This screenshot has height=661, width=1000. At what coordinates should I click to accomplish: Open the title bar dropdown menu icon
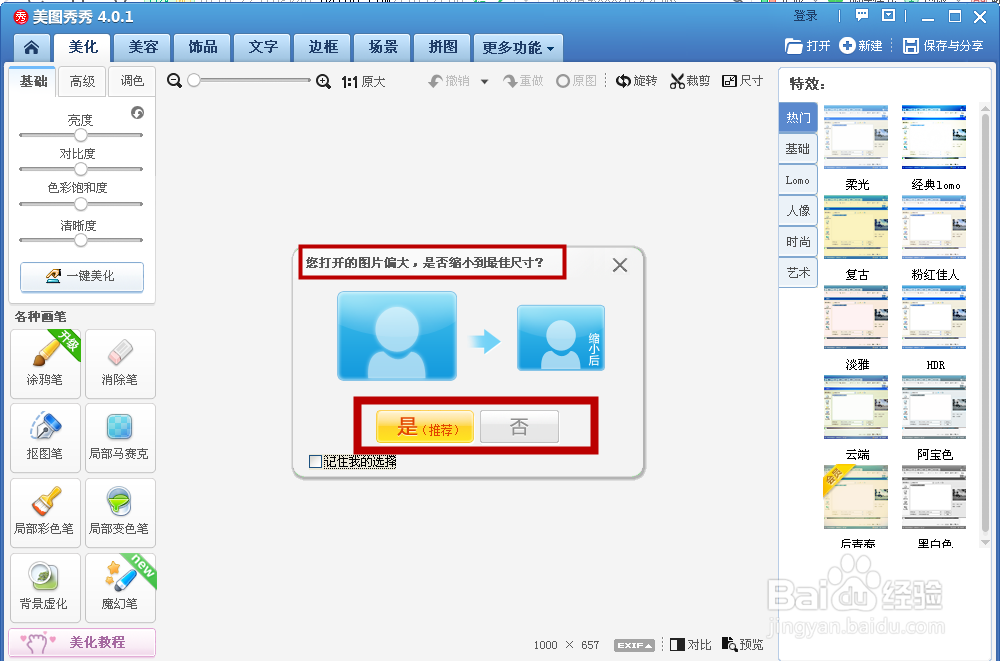coord(888,16)
